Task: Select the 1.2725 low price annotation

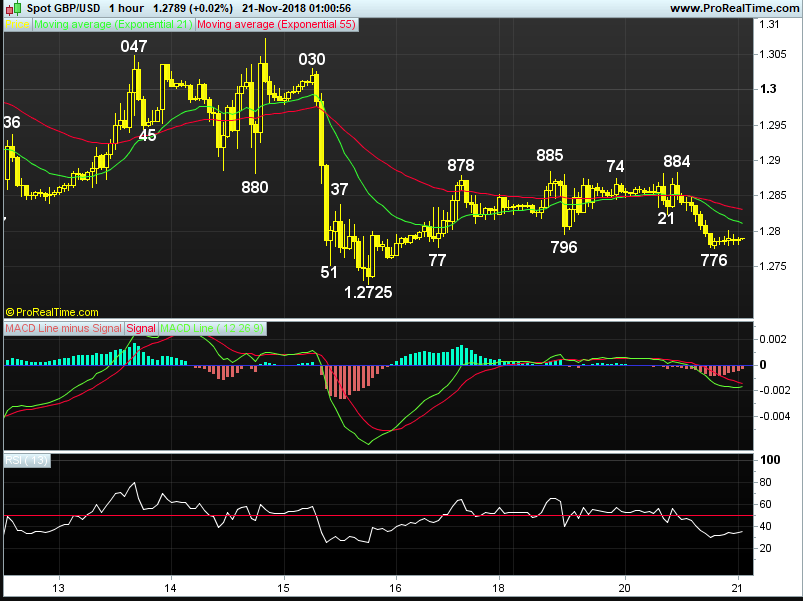Action: (367, 293)
